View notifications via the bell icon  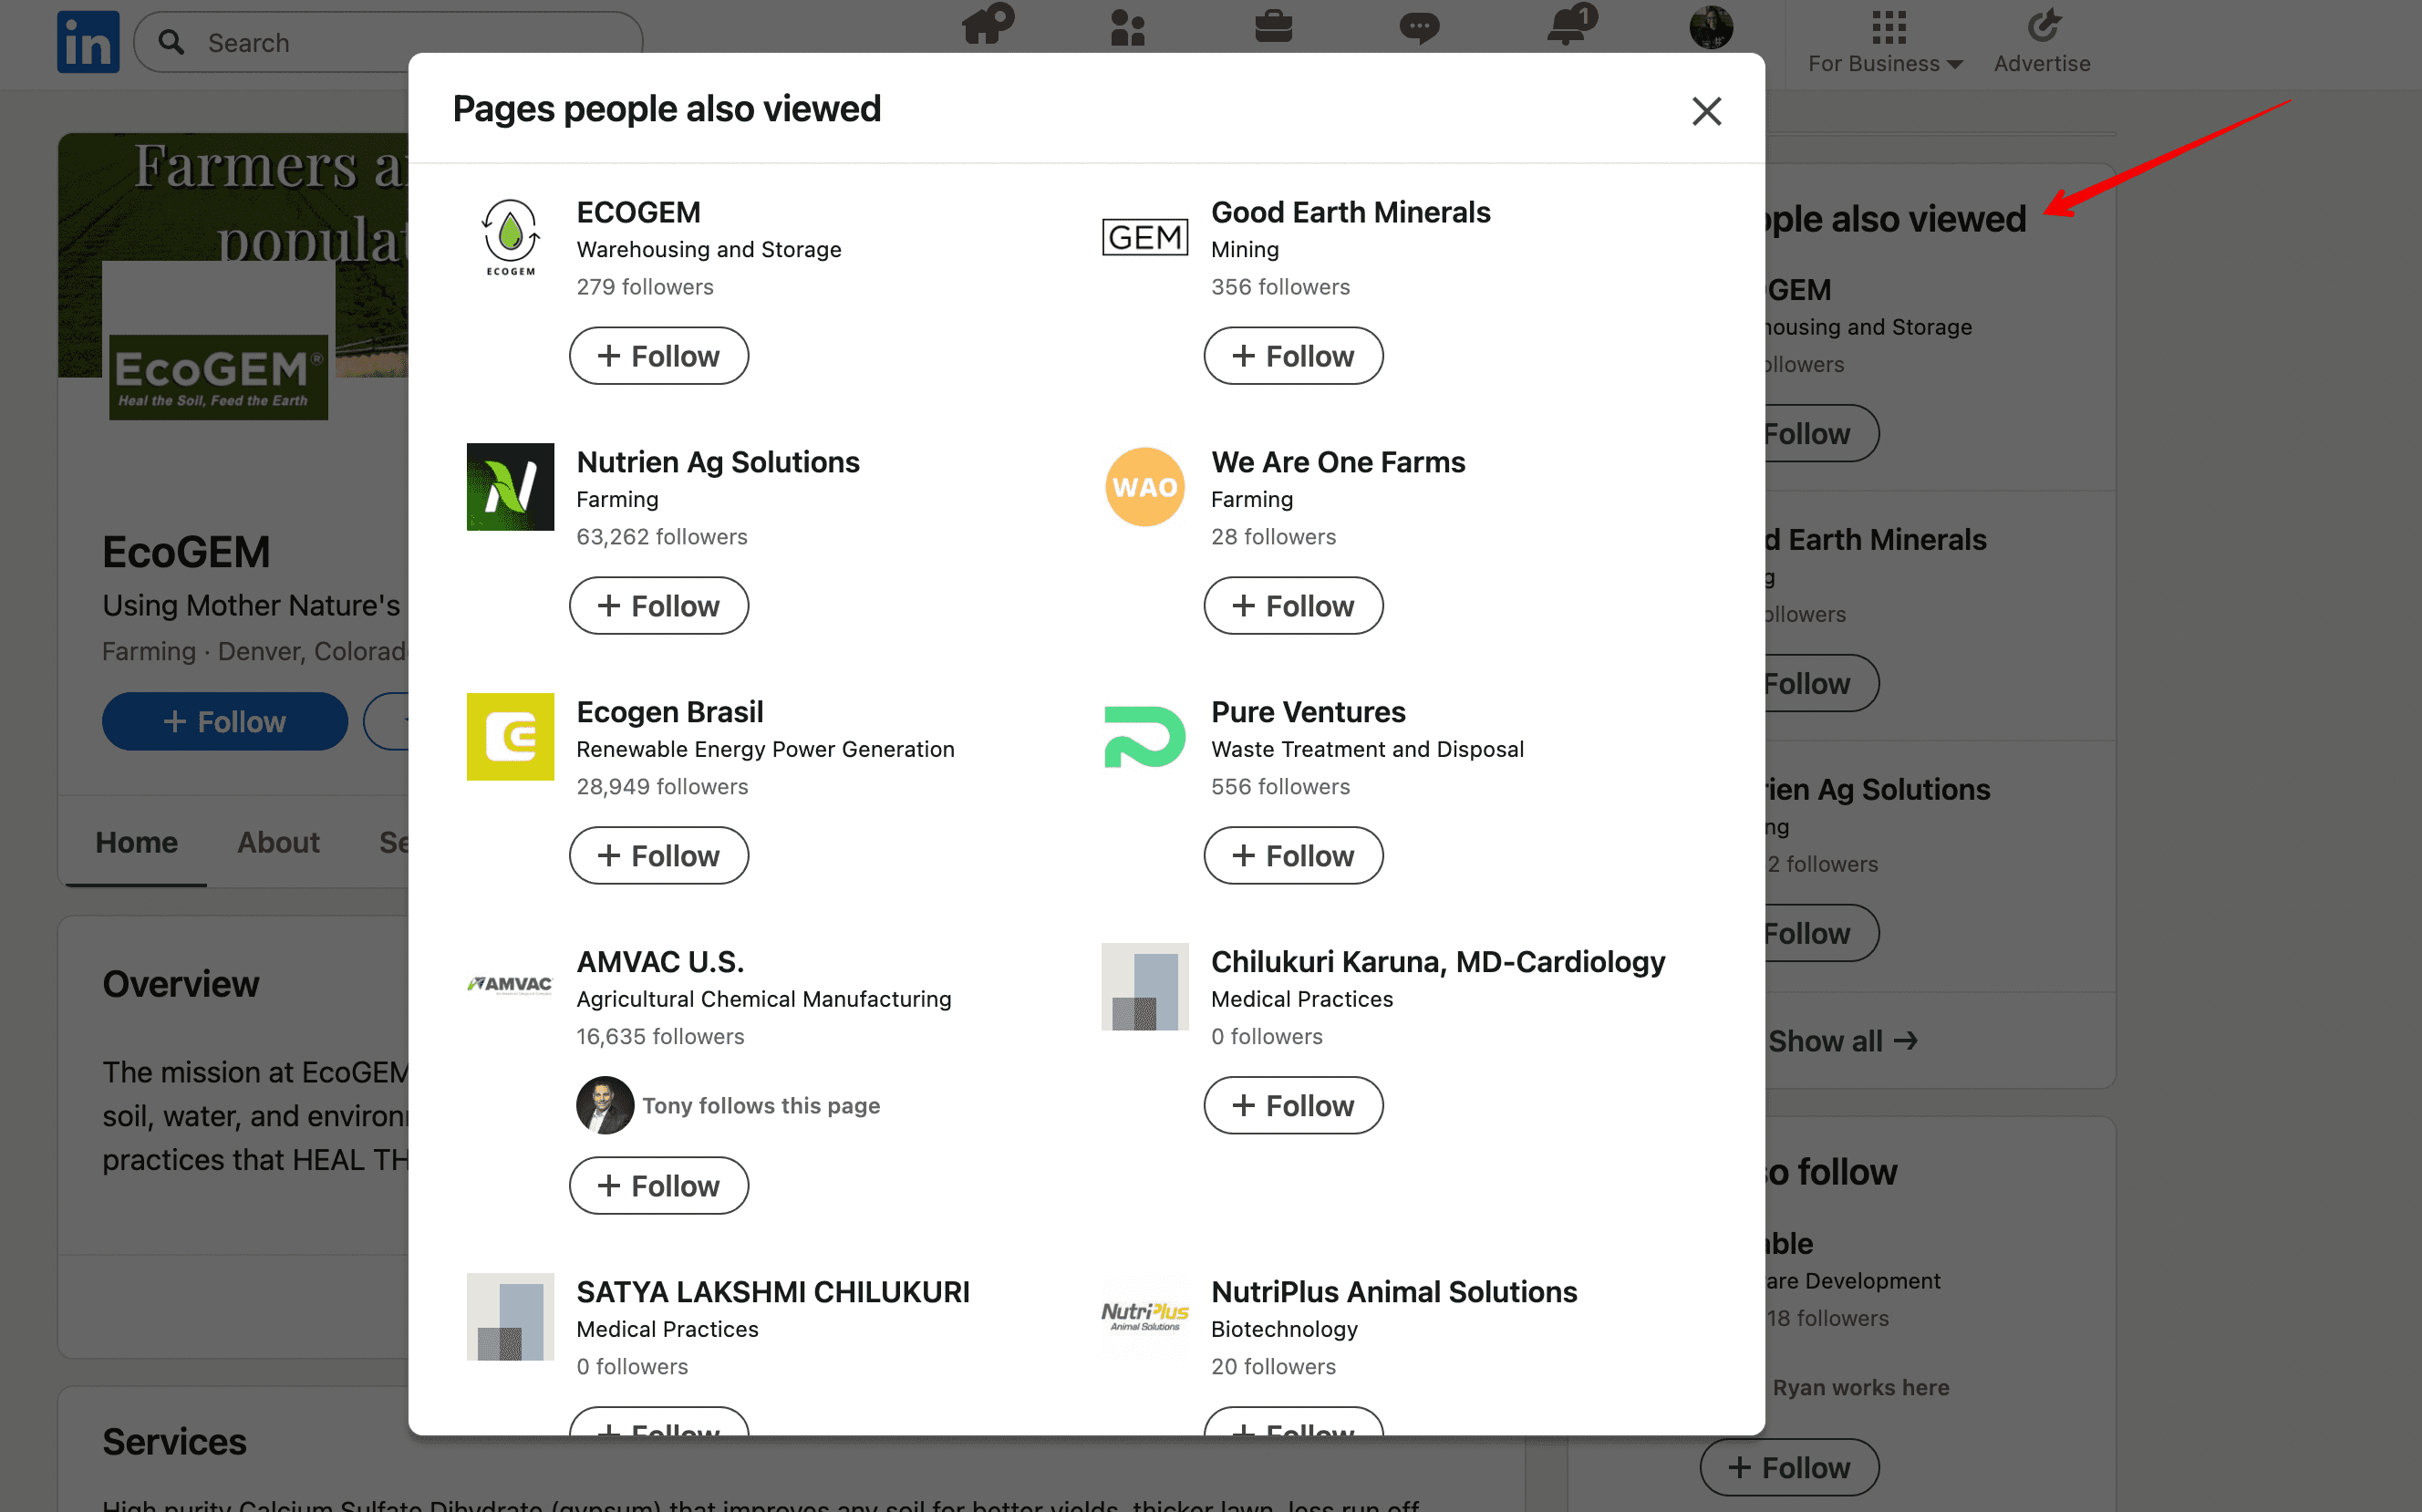[x=1566, y=28]
